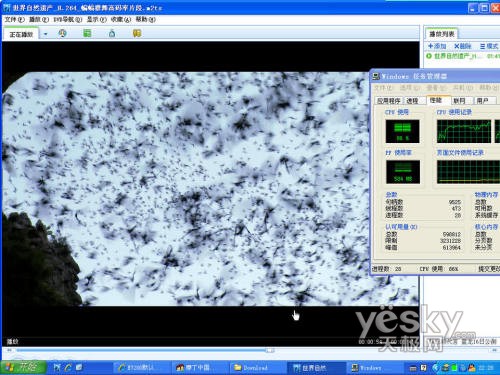Click the CPU 使用记录 history graph
Image resolution: width=500 pixels, height=375 pixels.
464,132
